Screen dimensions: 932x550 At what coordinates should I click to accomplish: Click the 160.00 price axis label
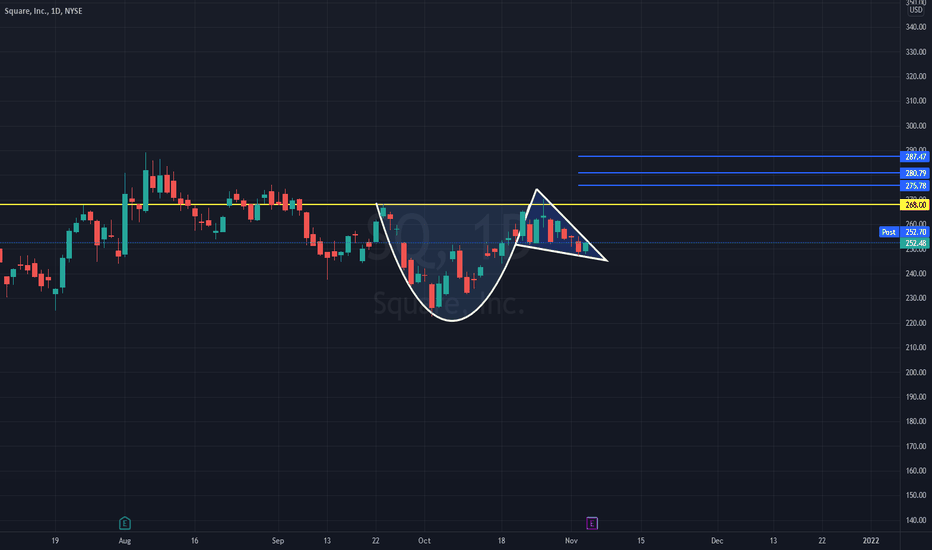click(x=916, y=470)
